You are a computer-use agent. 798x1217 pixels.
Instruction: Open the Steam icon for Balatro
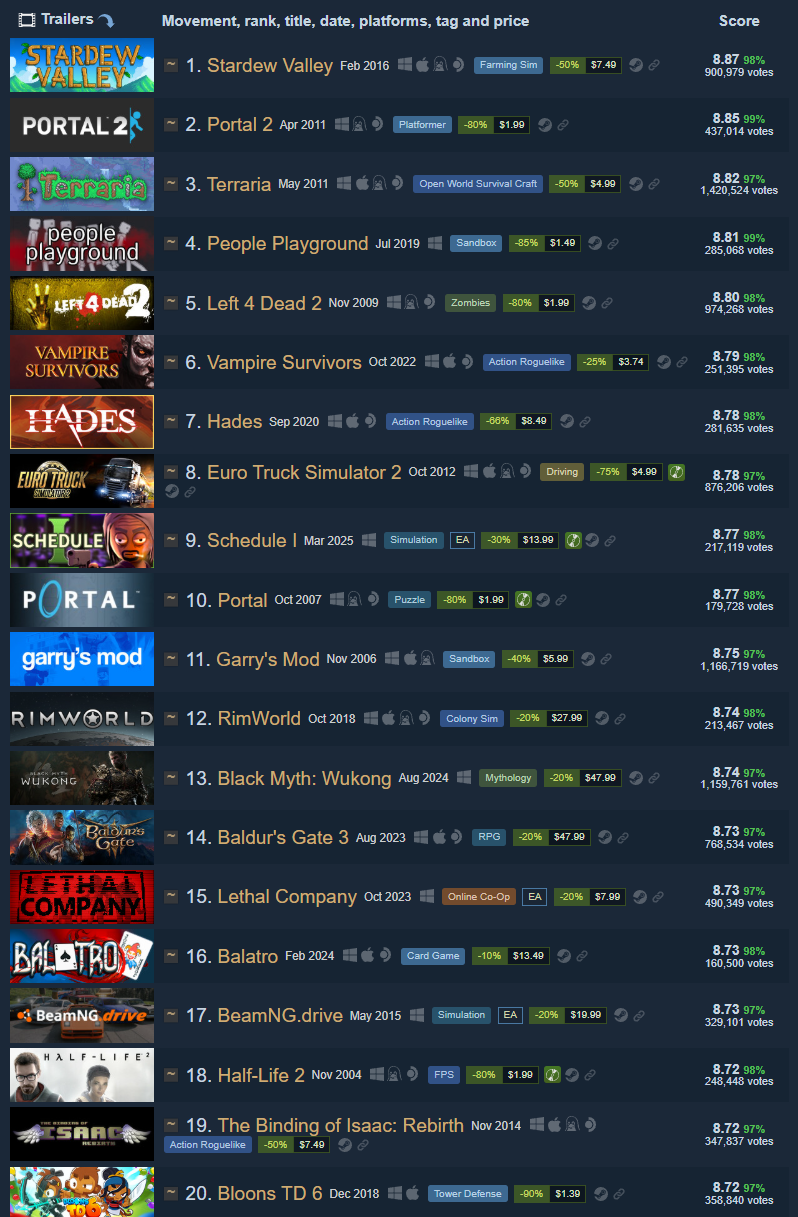565,956
